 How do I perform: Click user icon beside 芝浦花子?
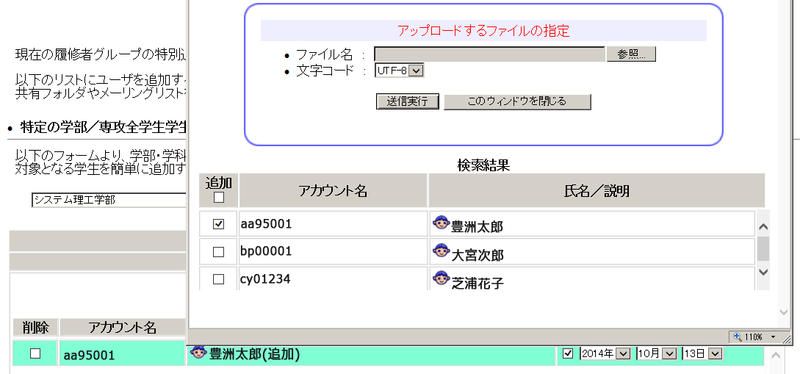[x=440, y=278]
